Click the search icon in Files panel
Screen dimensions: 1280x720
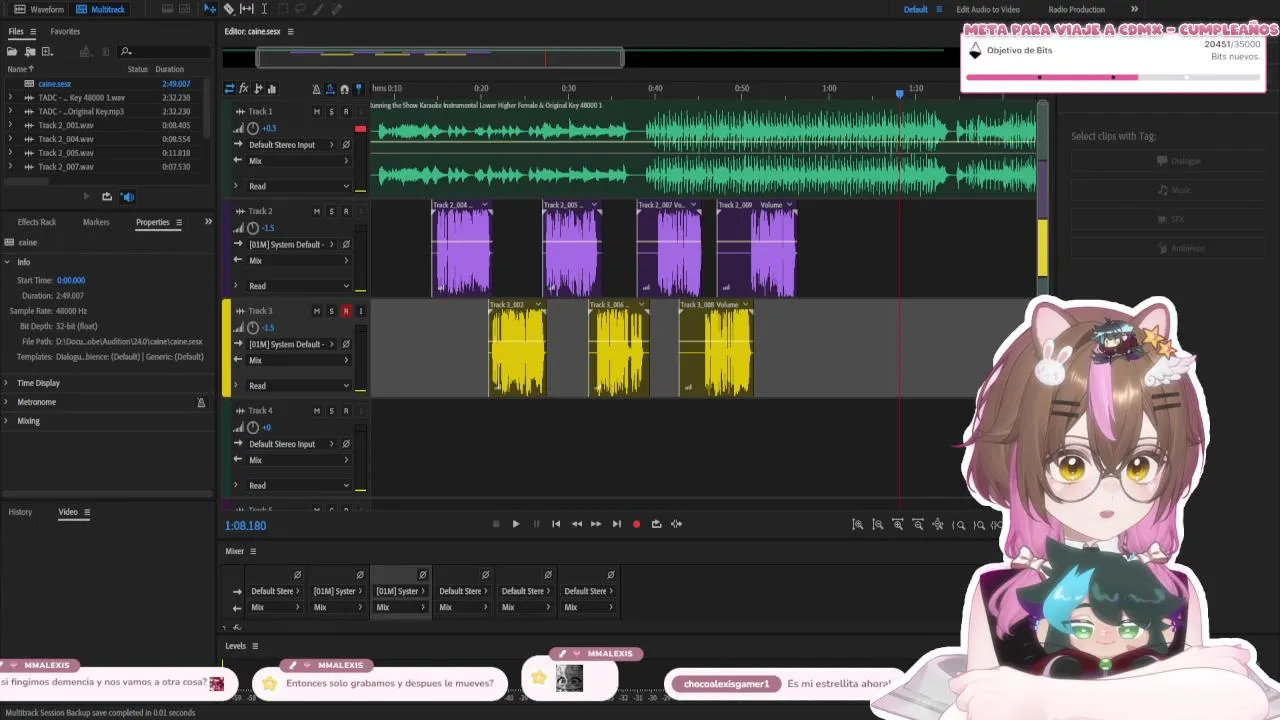pyautogui.click(x=126, y=51)
